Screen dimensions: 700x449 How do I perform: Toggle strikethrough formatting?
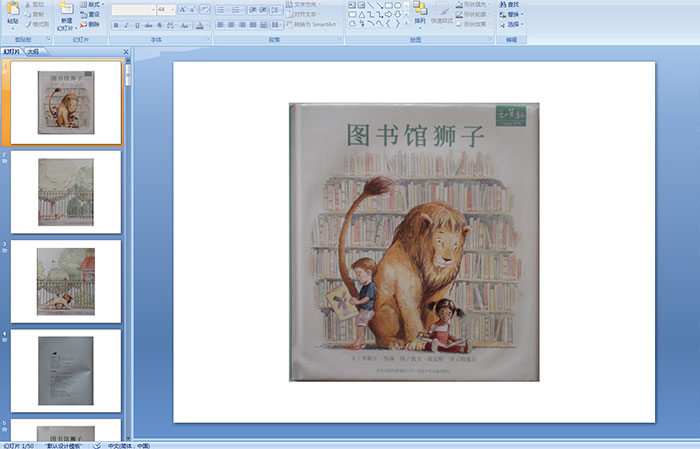[x=148, y=25]
